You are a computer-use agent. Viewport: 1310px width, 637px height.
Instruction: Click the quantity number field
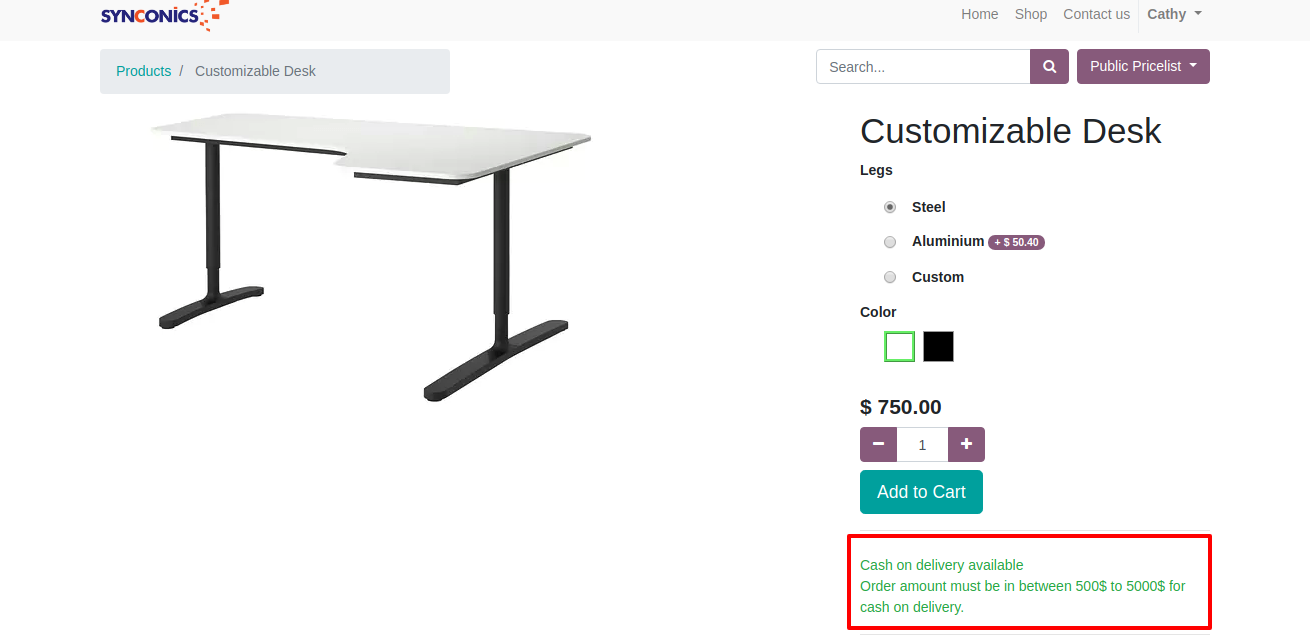point(922,444)
